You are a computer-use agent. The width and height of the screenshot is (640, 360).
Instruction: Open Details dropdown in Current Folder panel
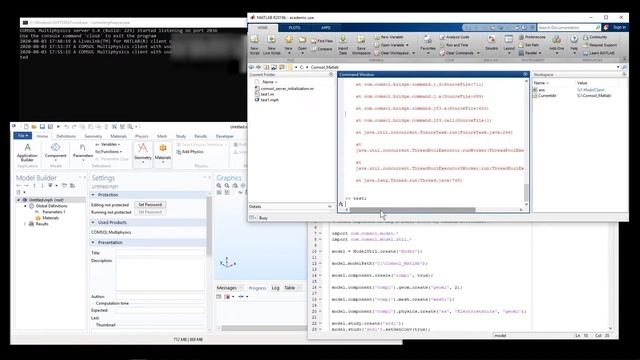pos(330,207)
